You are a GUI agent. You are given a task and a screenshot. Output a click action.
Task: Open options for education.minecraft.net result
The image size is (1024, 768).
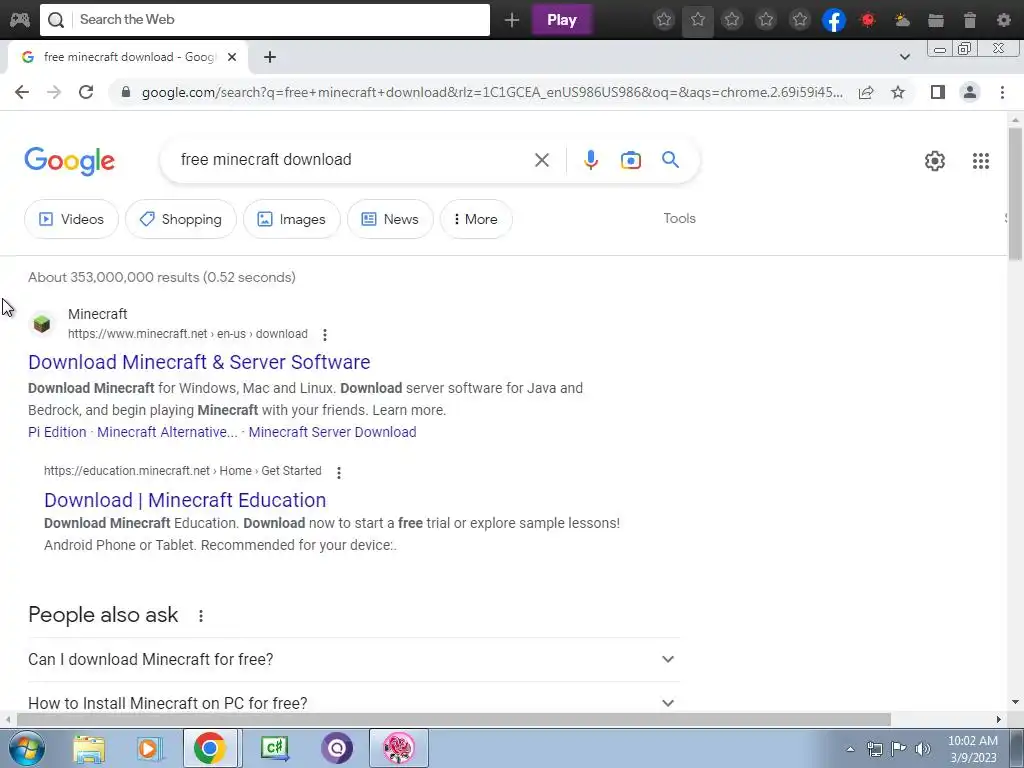338,472
